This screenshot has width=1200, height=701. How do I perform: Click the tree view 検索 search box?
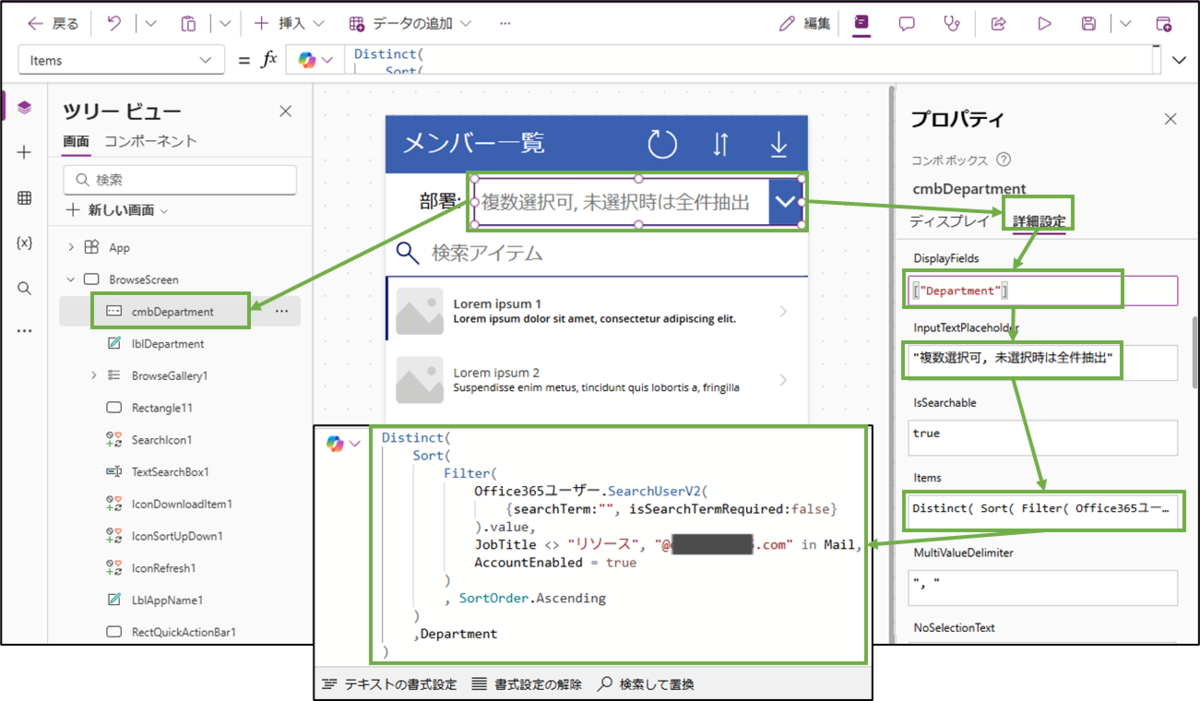pos(180,180)
